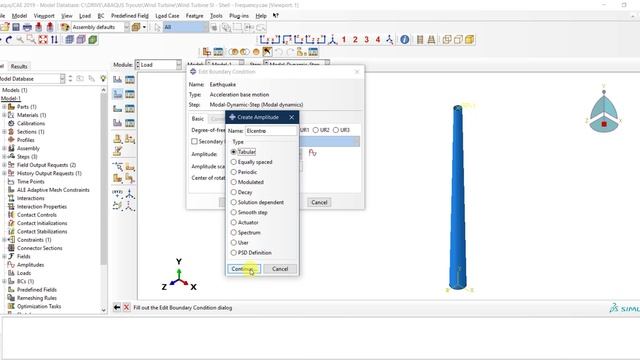Save the model database
The image size is (640, 360).
click(16, 27)
